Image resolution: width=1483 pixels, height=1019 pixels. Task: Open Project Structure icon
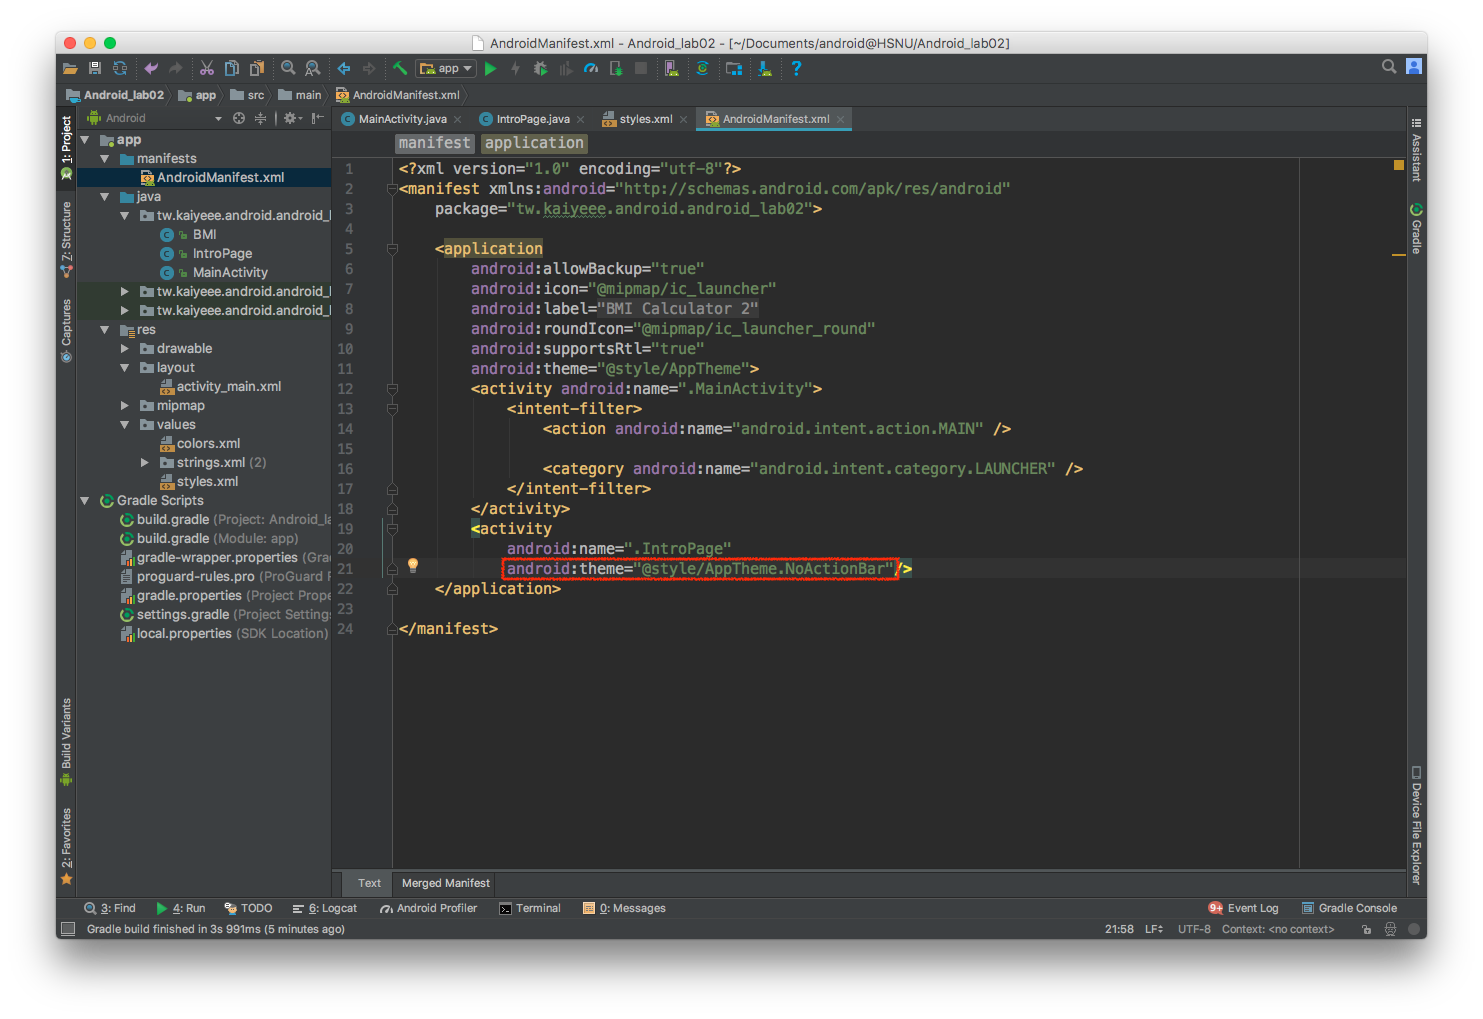click(x=734, y=68)
